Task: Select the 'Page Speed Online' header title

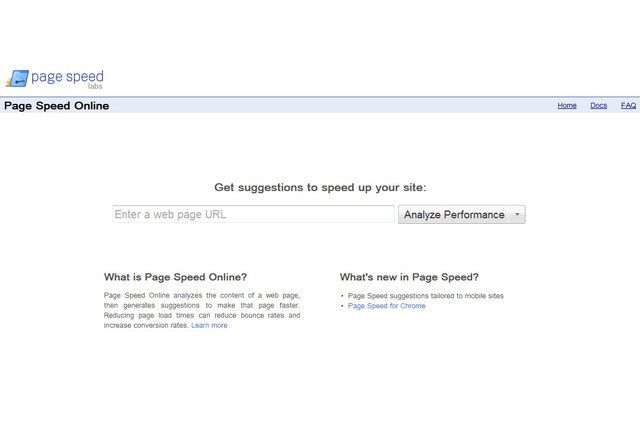Action: [x=57, y=106]
